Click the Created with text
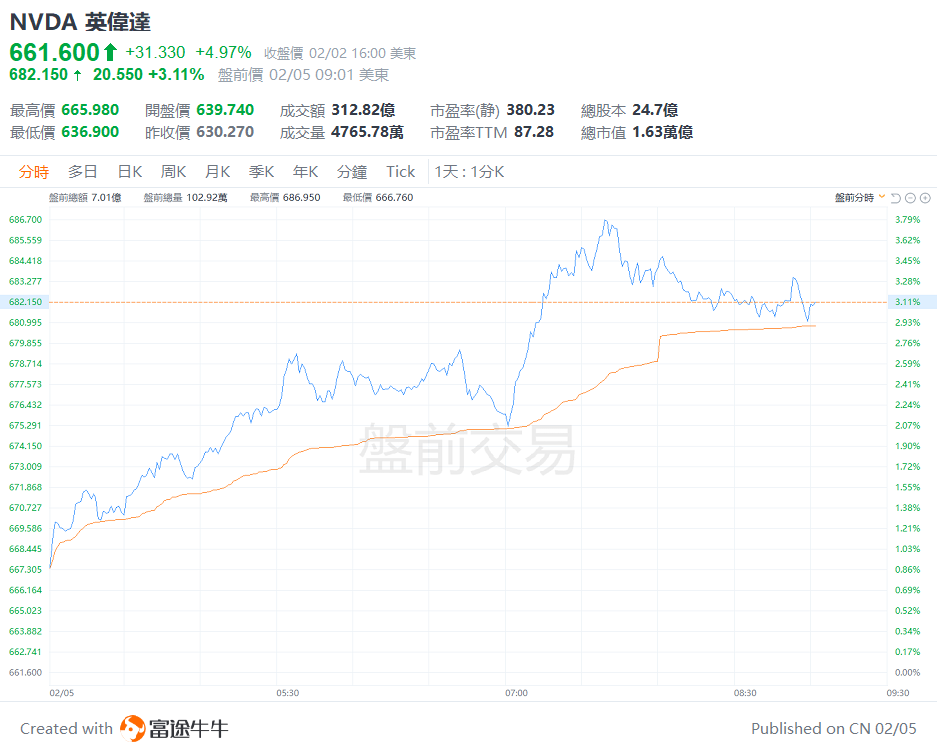 66,729
